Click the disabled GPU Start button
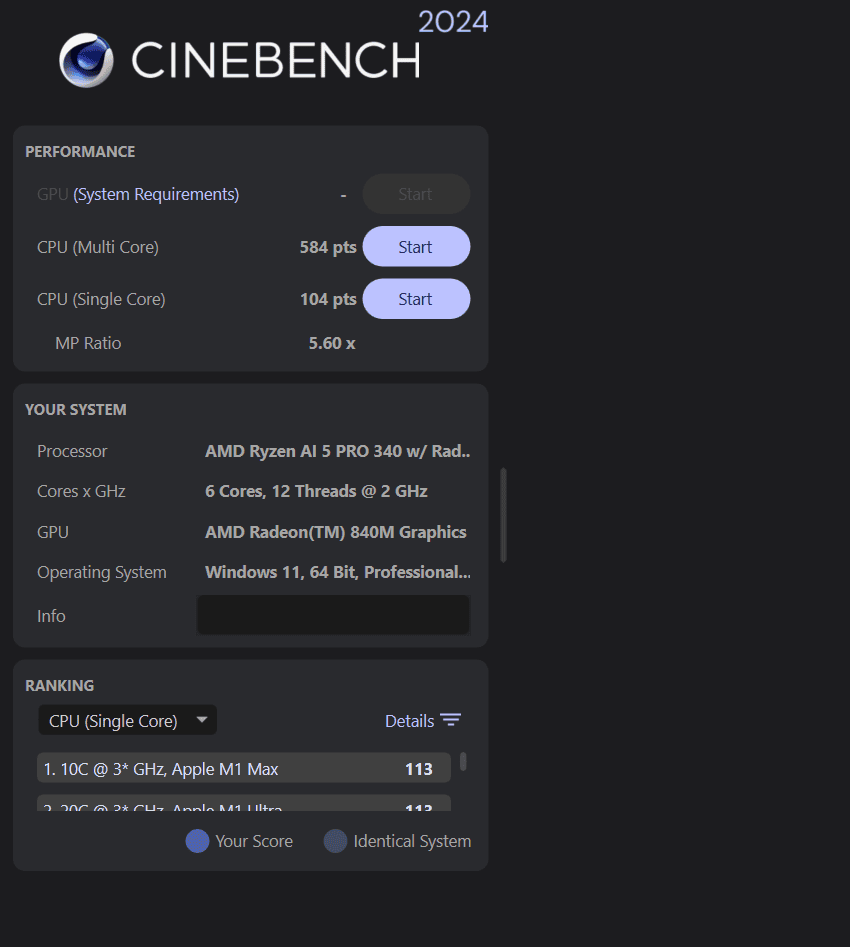The height and width of the screenshot is (947, 850). 416,194
